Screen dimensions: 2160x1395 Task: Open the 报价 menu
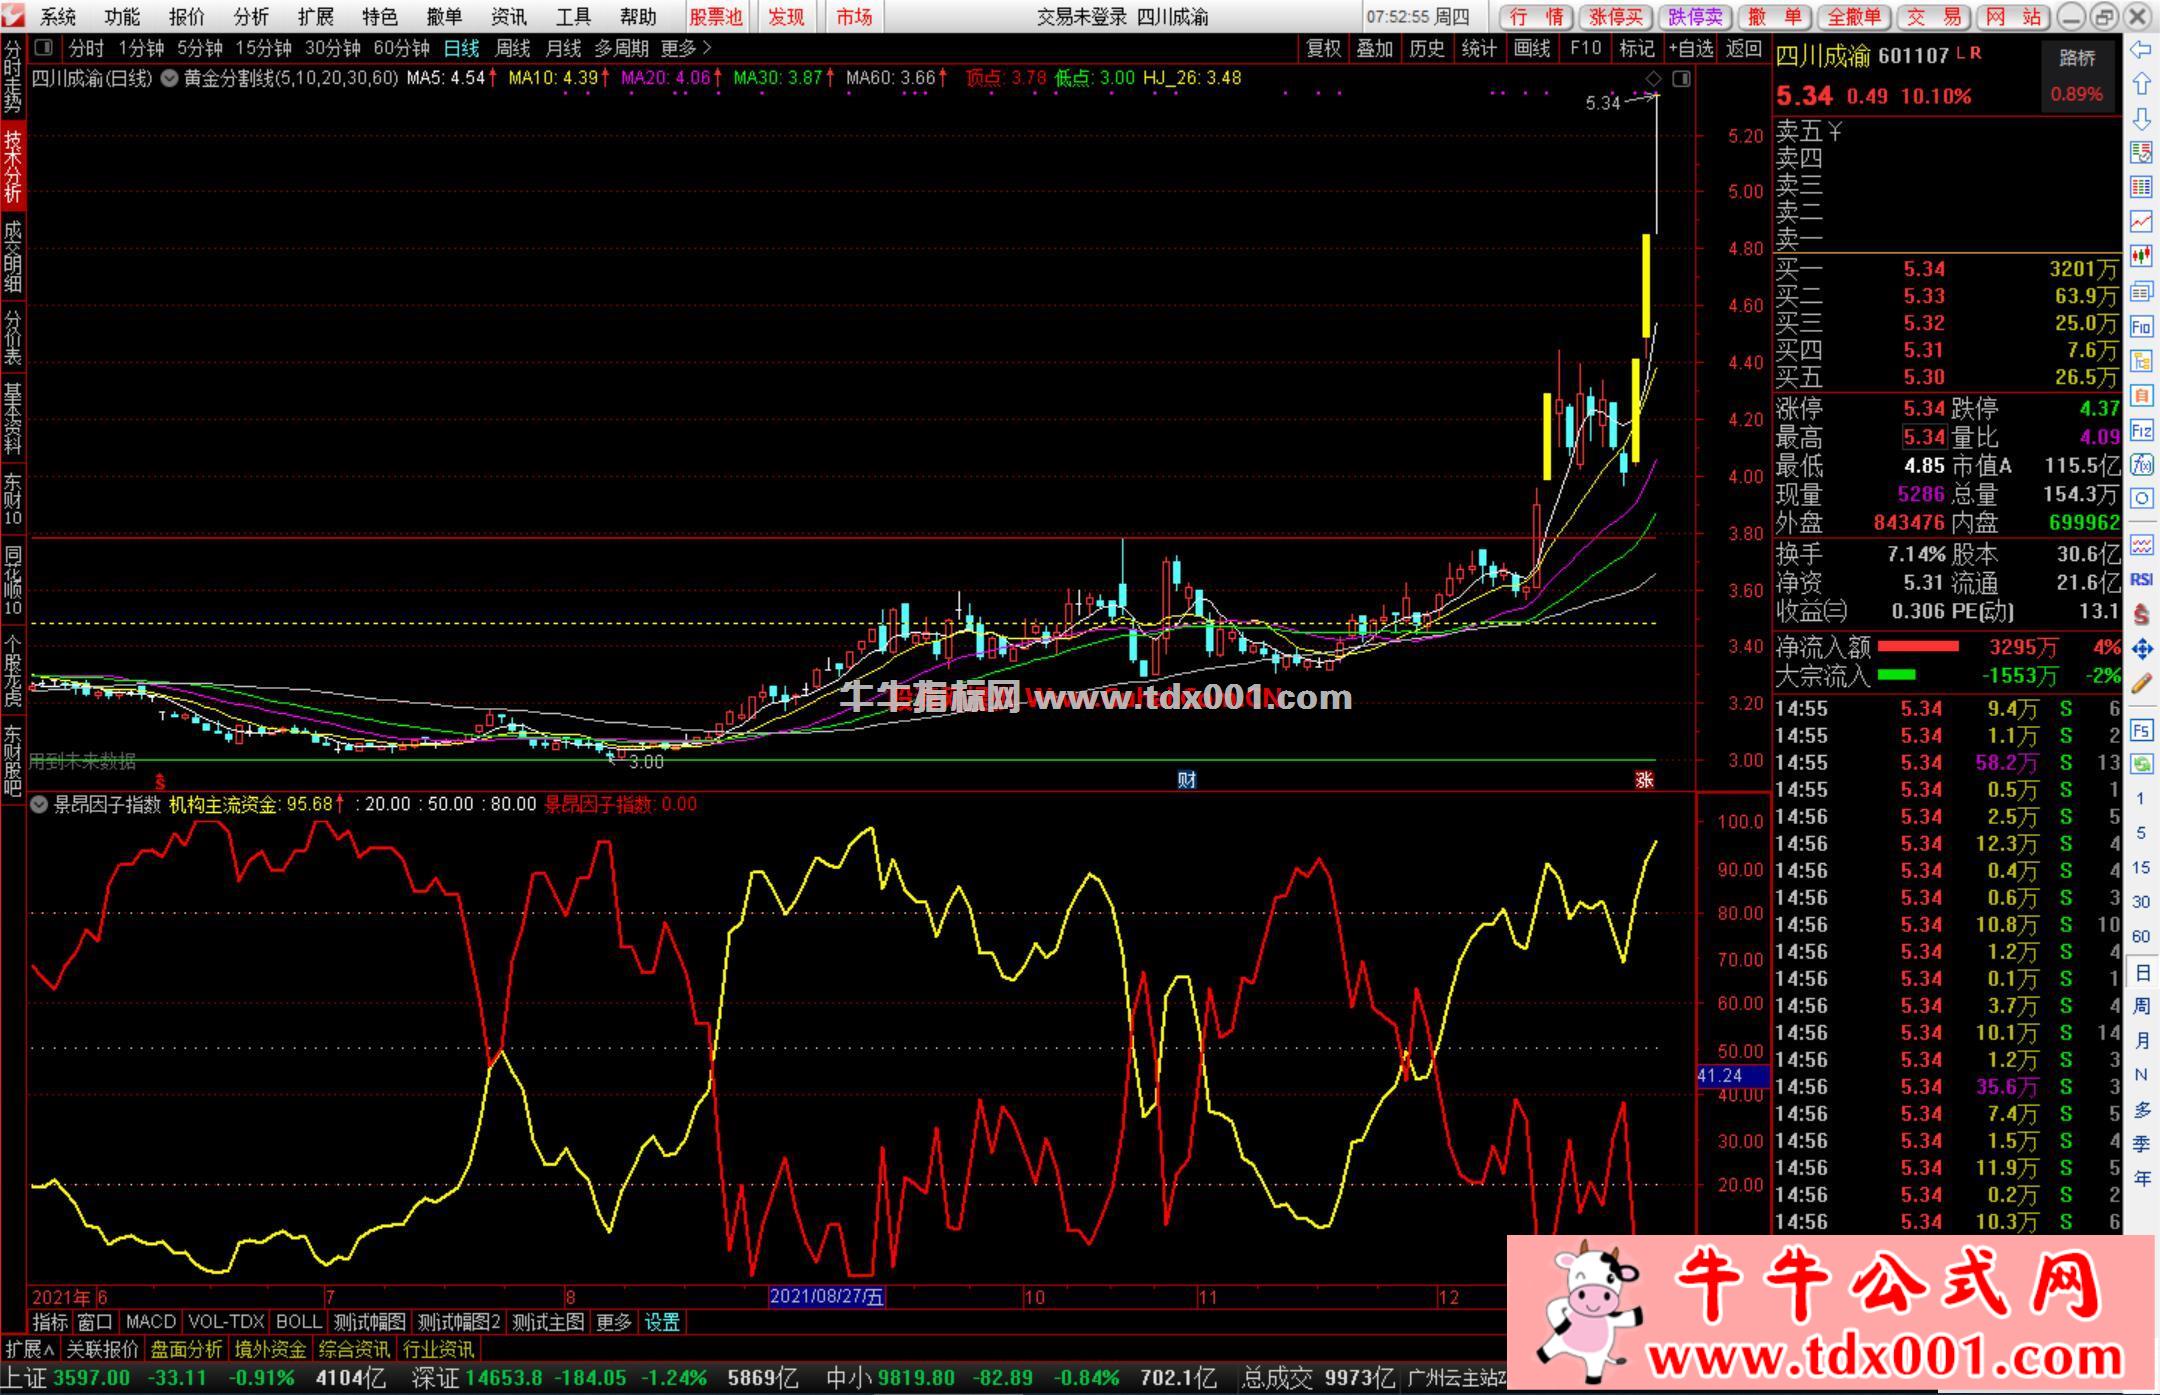tap(186, 17)
